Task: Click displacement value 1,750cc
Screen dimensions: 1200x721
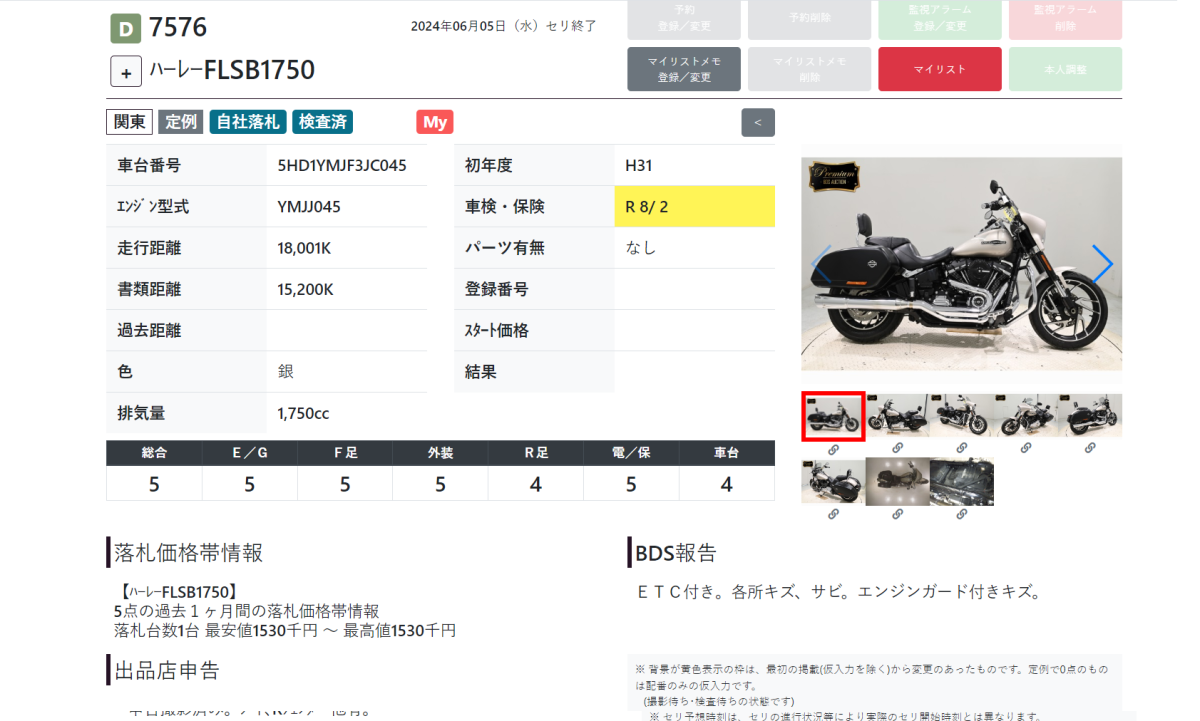Action: 303,412
